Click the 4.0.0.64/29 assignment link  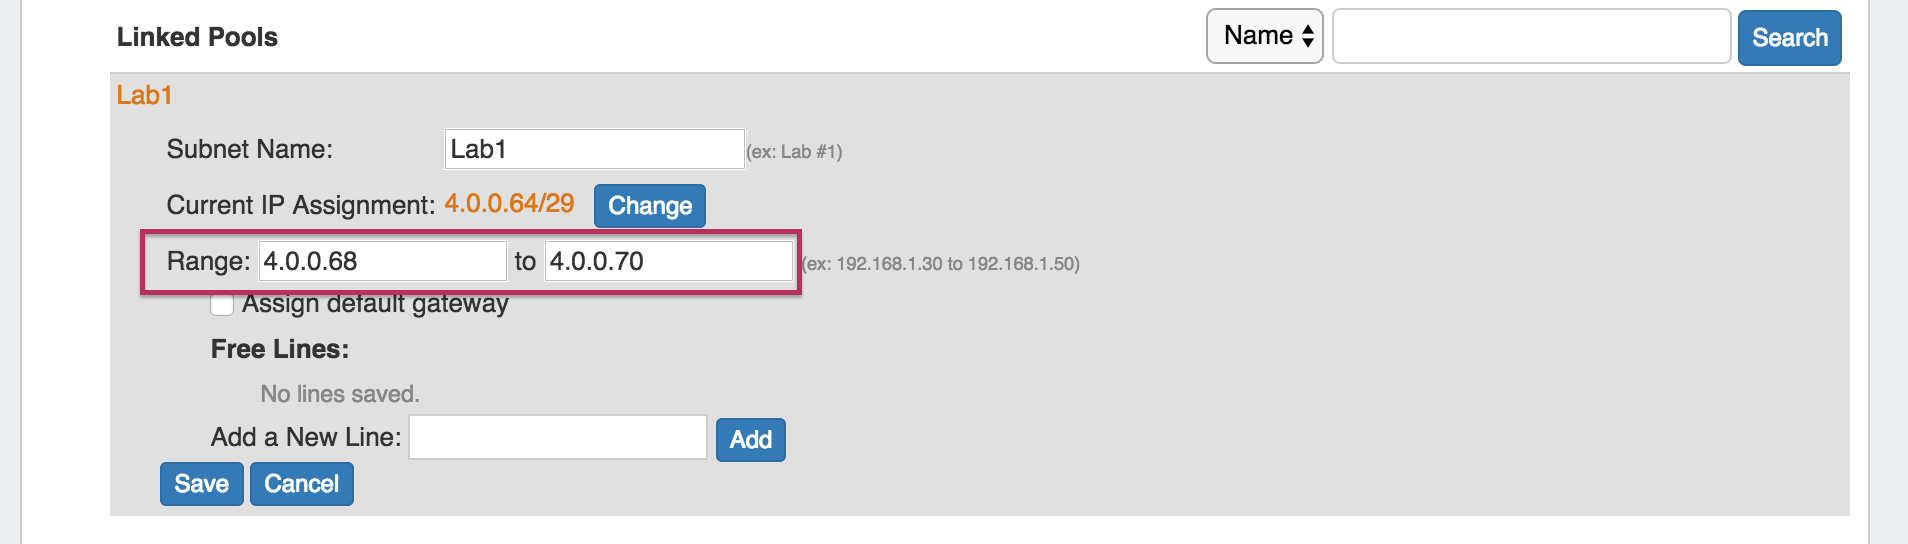pyautogui.click(x=509, y=203)
